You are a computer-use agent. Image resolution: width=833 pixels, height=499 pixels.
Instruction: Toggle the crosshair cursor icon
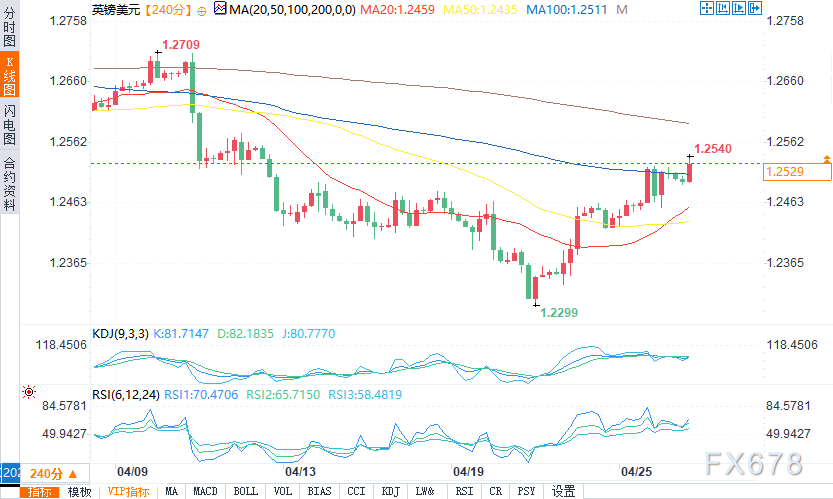pyautogui.click(x=707, y=8)
